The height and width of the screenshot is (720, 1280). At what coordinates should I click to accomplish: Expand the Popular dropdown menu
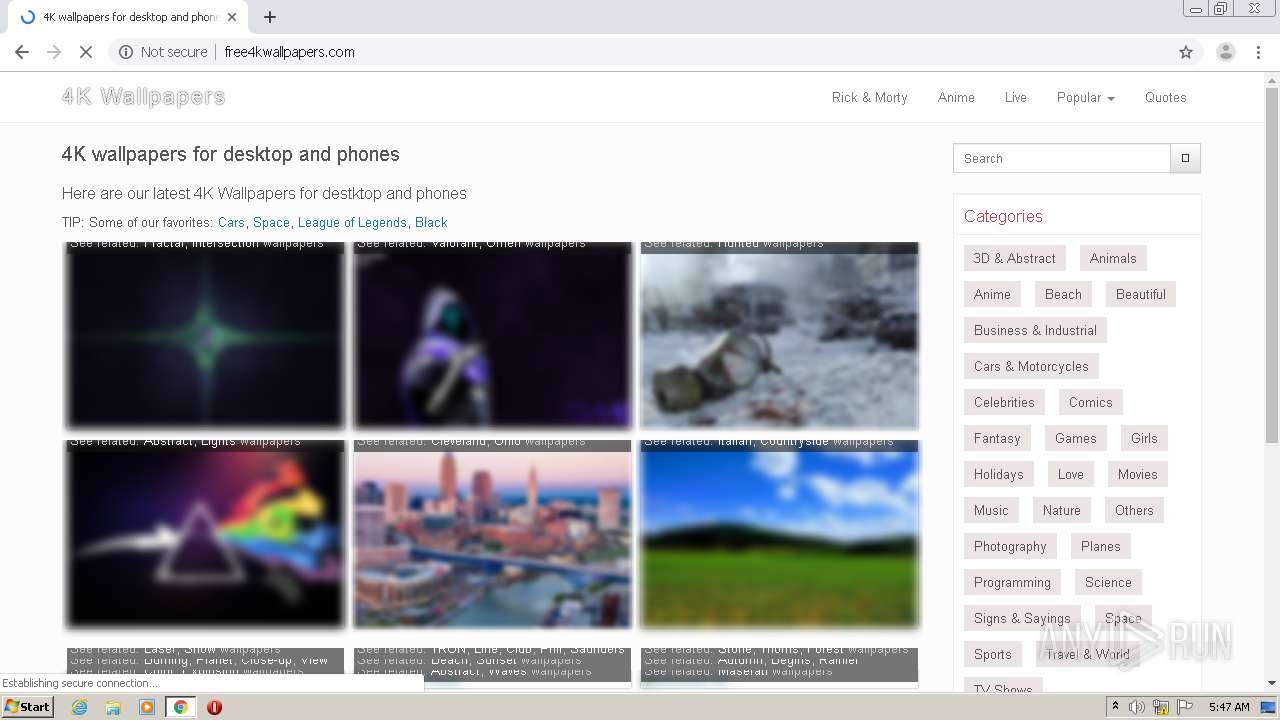[1085, 97]
